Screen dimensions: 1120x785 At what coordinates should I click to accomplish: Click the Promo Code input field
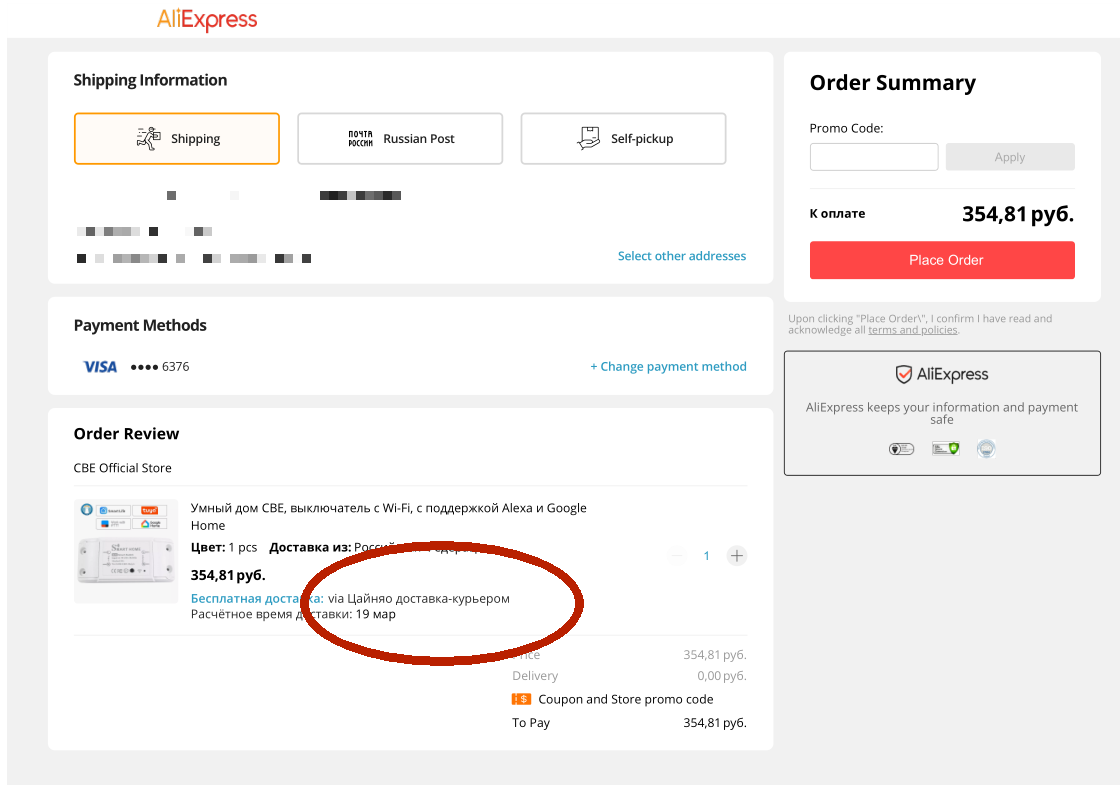pyautogui.click(x=873, y=157)
